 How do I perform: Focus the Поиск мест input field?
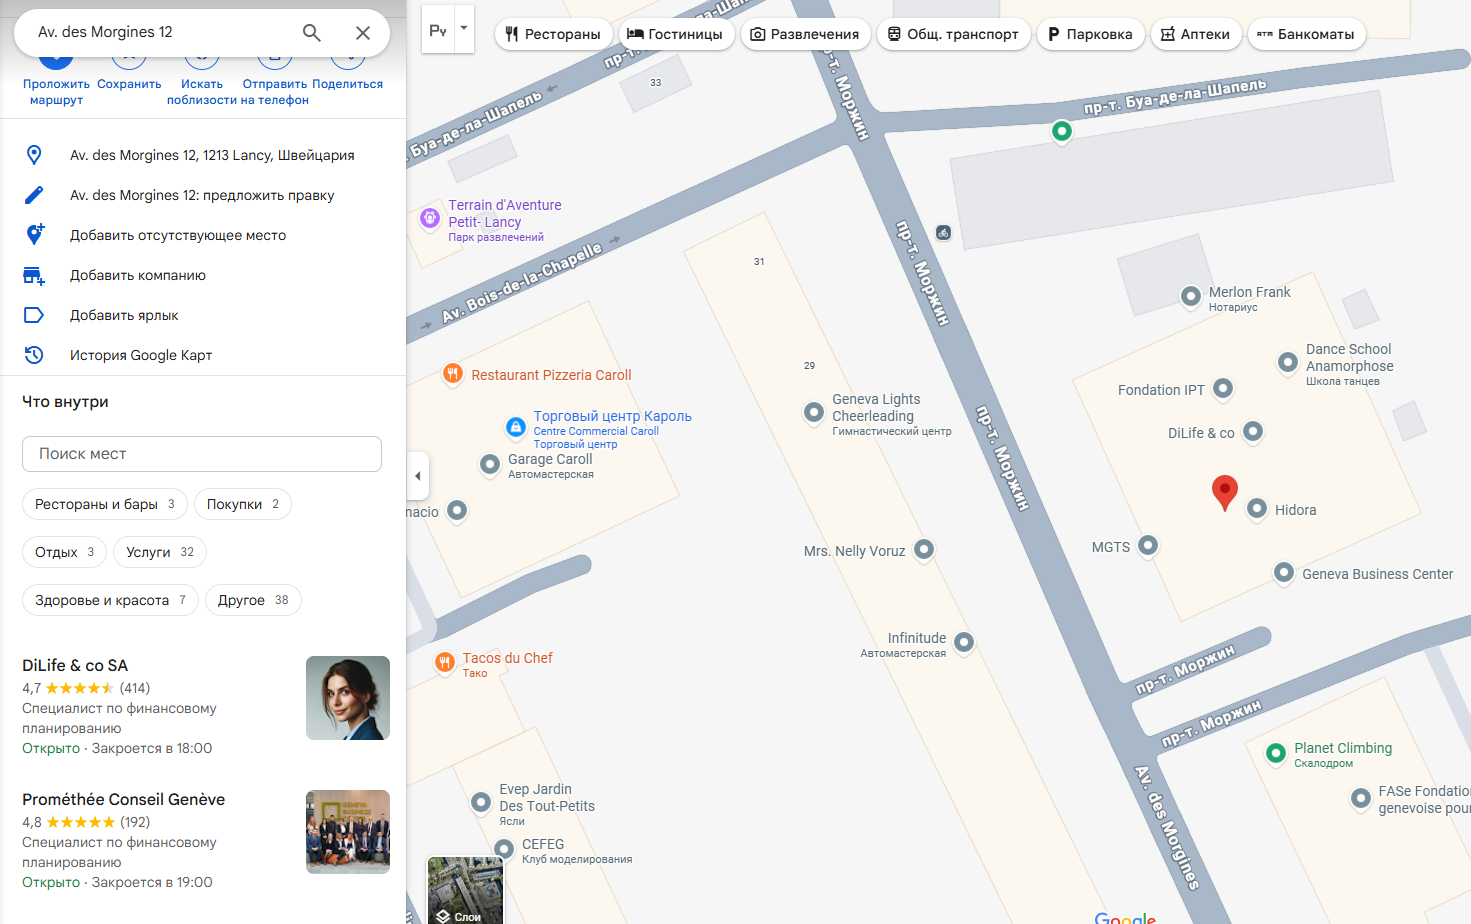tap(202, 454)
